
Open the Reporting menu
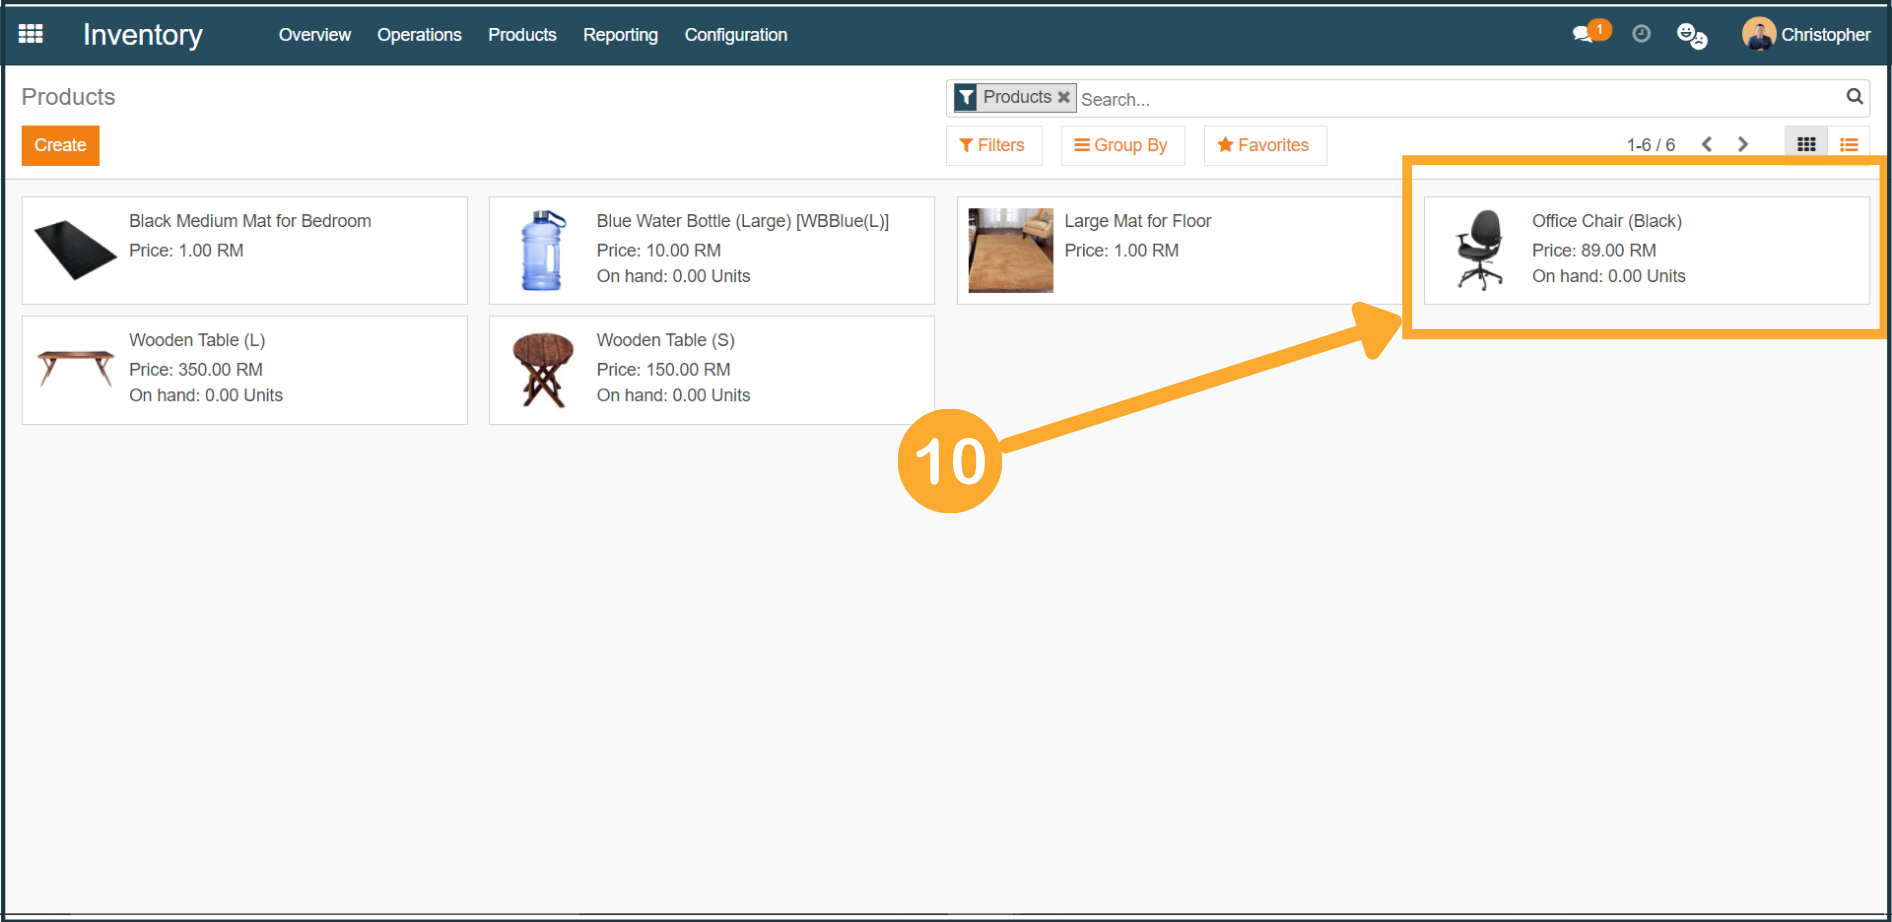(x=620, y=35)
